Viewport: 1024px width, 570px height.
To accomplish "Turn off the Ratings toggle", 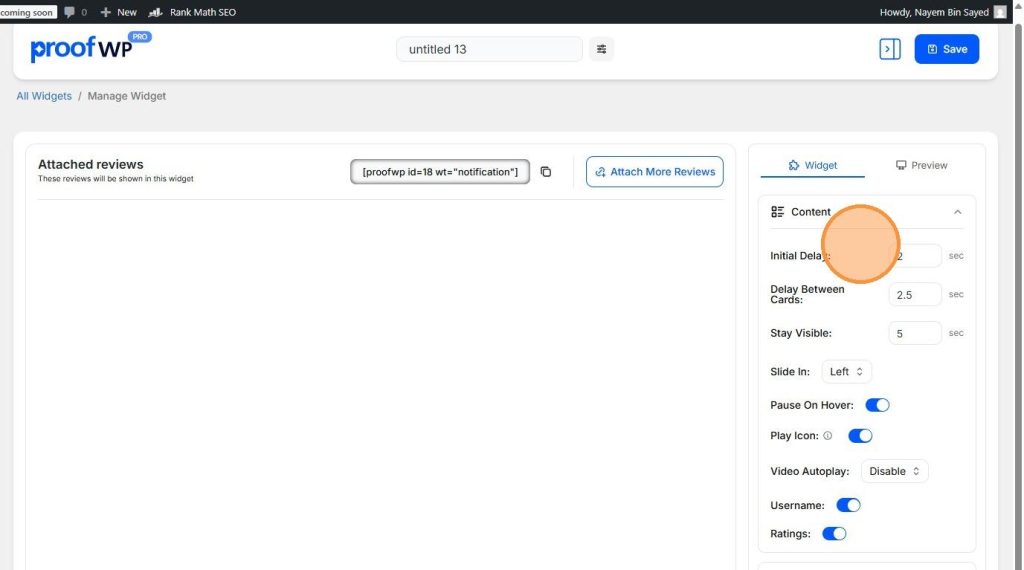I will (834, 533).
